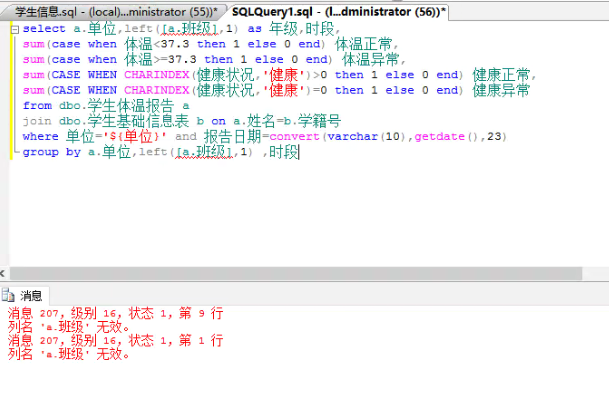Image resolution: width=609 pixels, height=402 pixels.
Task: Click the left arrow of the horizontal scrollbar
Action: pyautogui.click(x=3, y=273)
